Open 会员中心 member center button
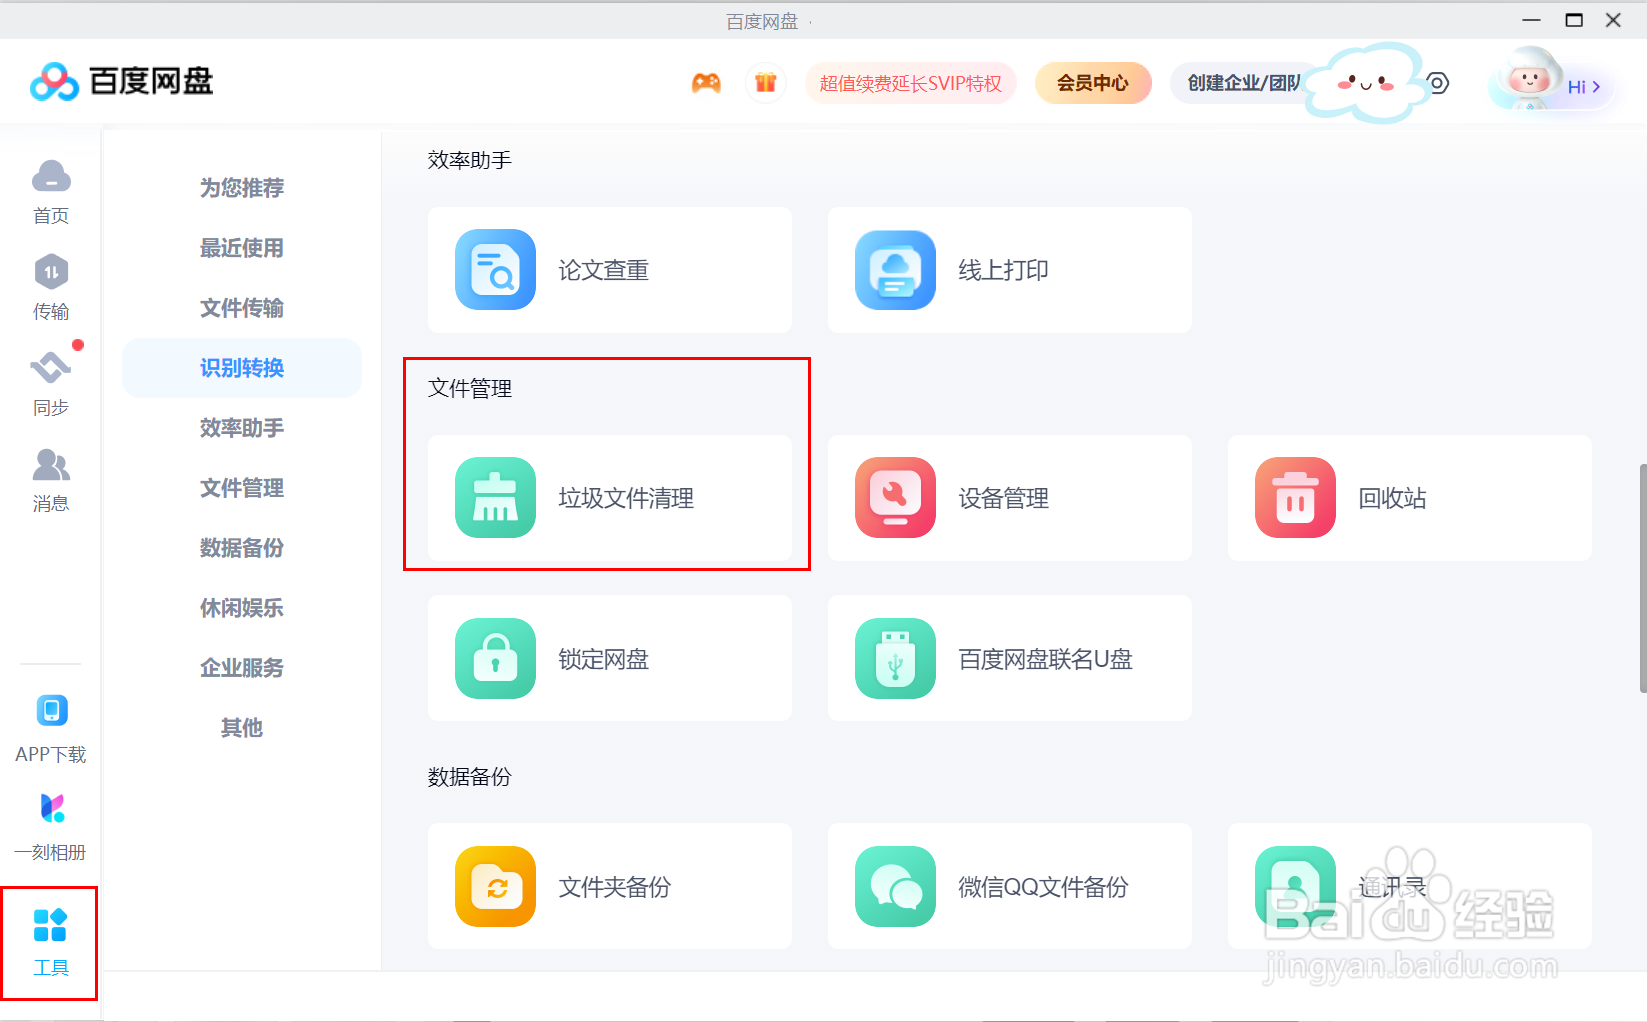The image size is (1647, 1022). [1092, 83]
